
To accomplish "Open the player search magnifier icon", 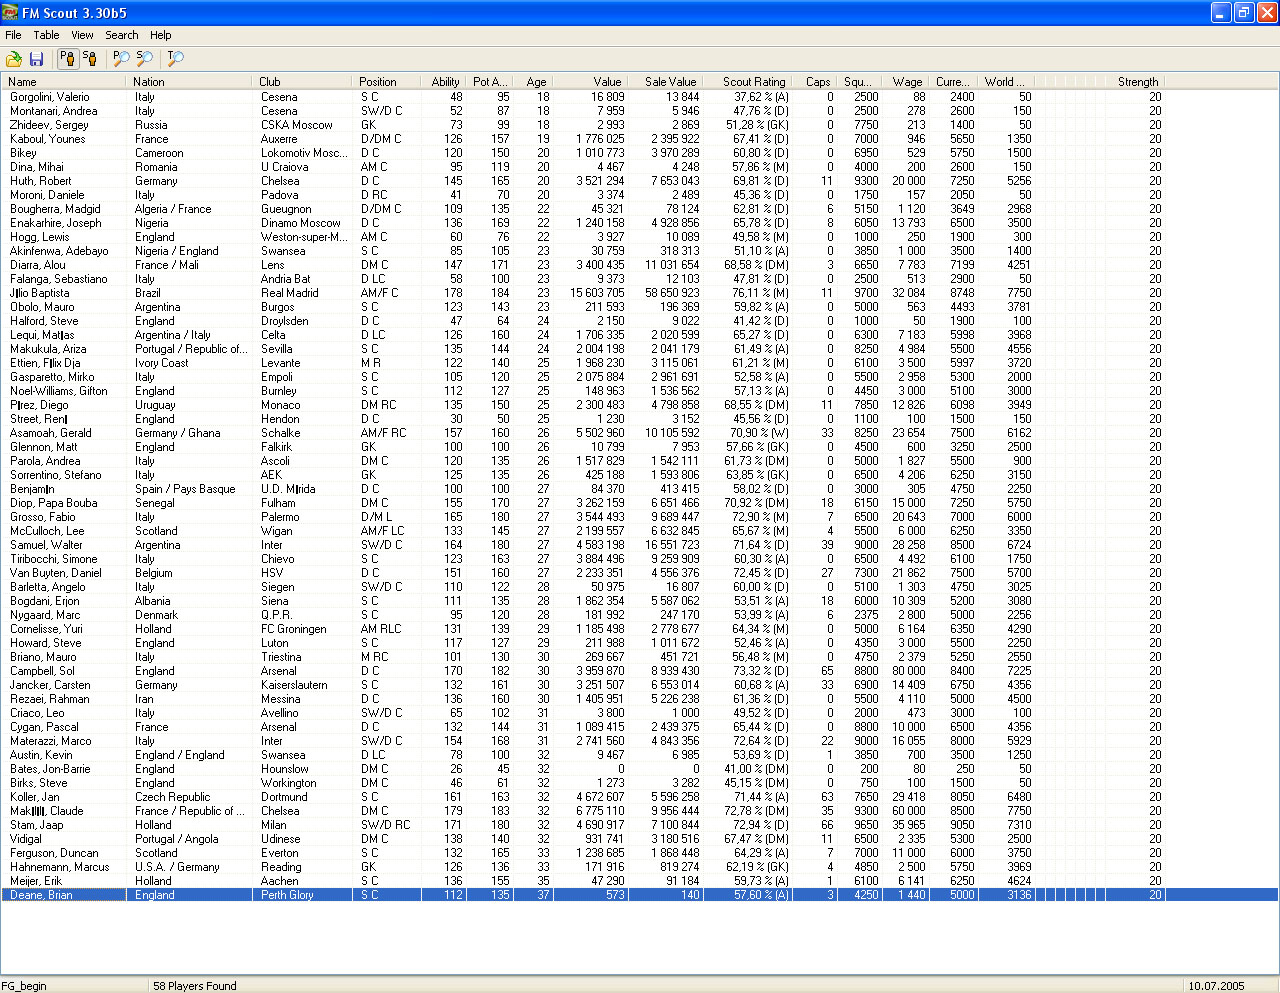I will point(121,59).
